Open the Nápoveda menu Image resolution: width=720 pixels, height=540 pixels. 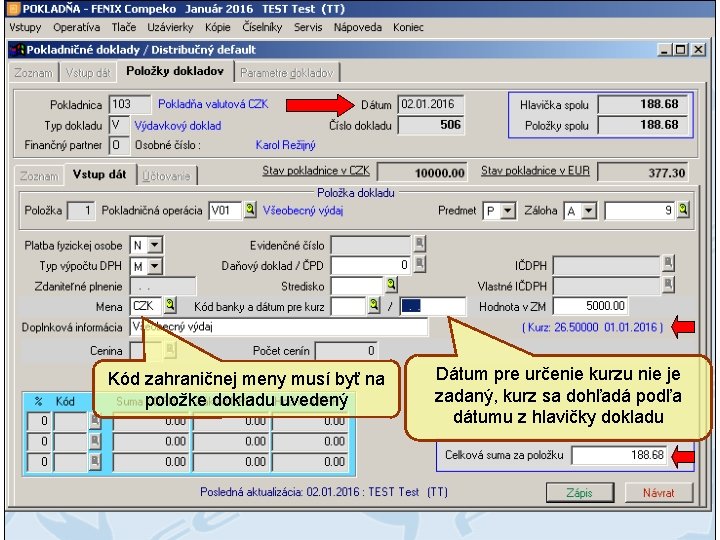tap(358, 28)
